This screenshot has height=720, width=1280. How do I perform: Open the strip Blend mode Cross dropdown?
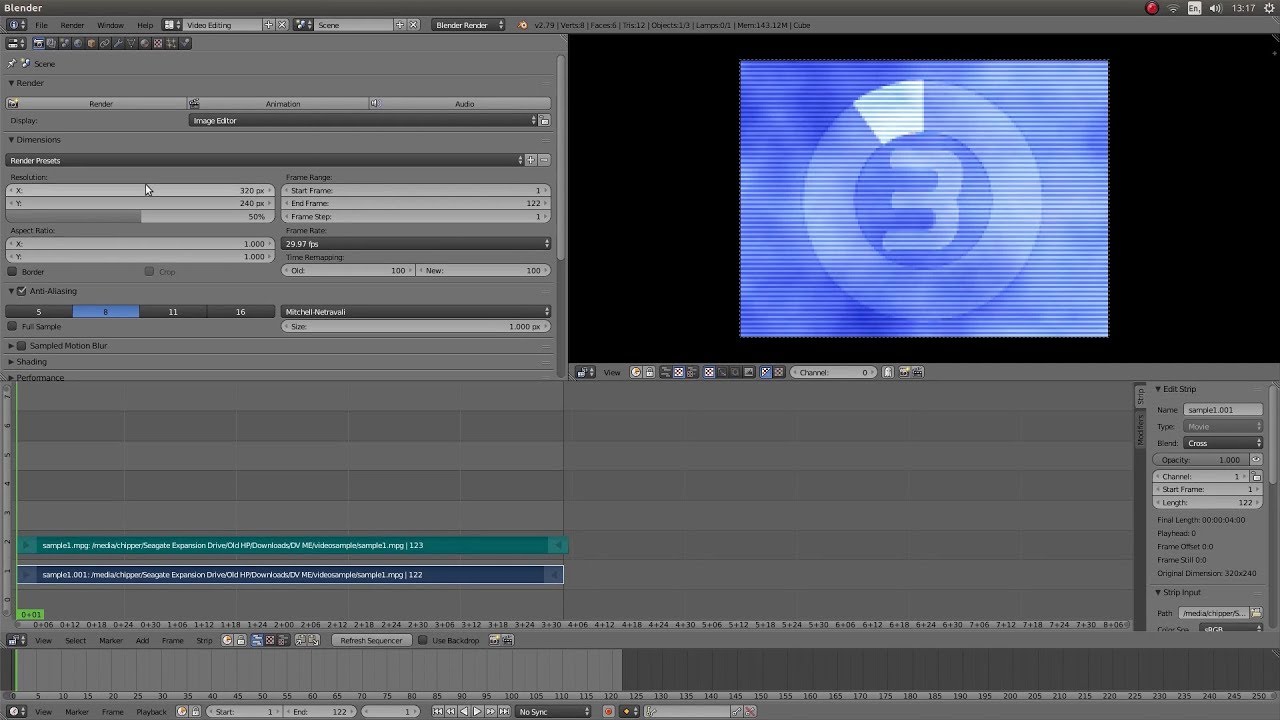pos(1223,443)
